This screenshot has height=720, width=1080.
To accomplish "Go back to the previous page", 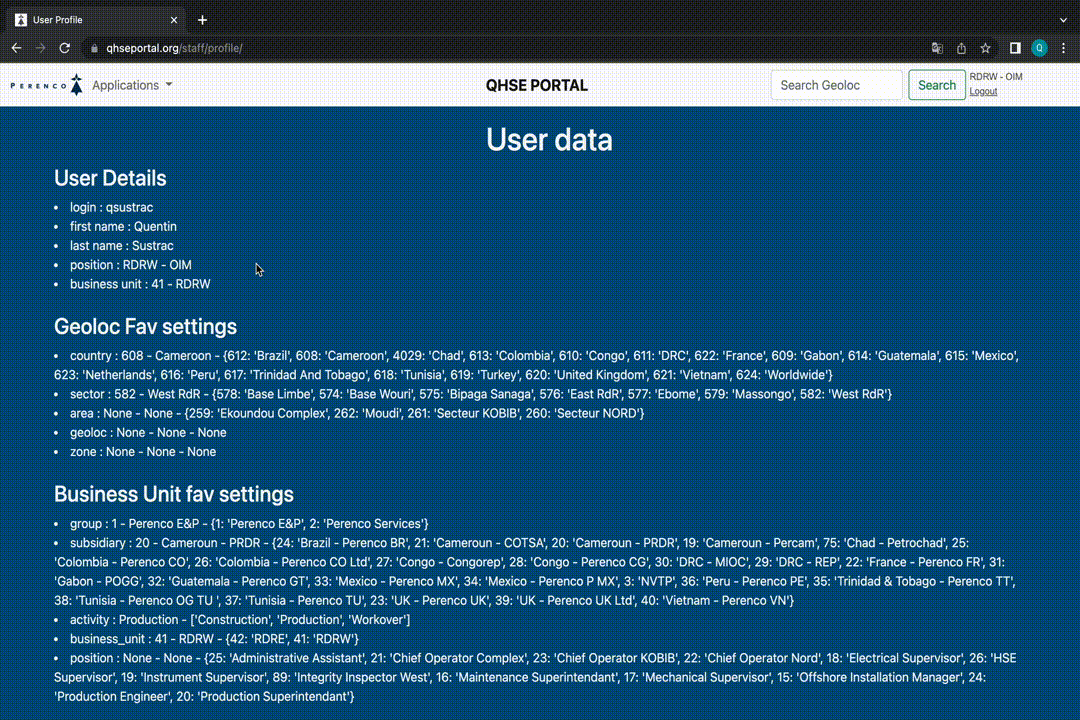I will pos(17,48).
